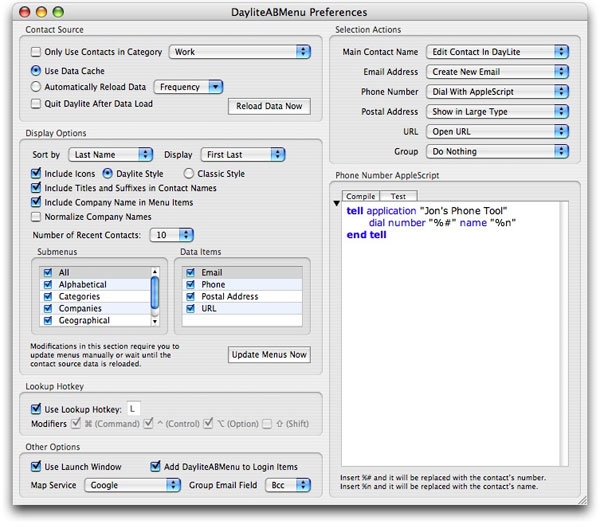
Task: Choose the Daylite Style radio button
Action: pyautogui.click(x=108, y=173)
